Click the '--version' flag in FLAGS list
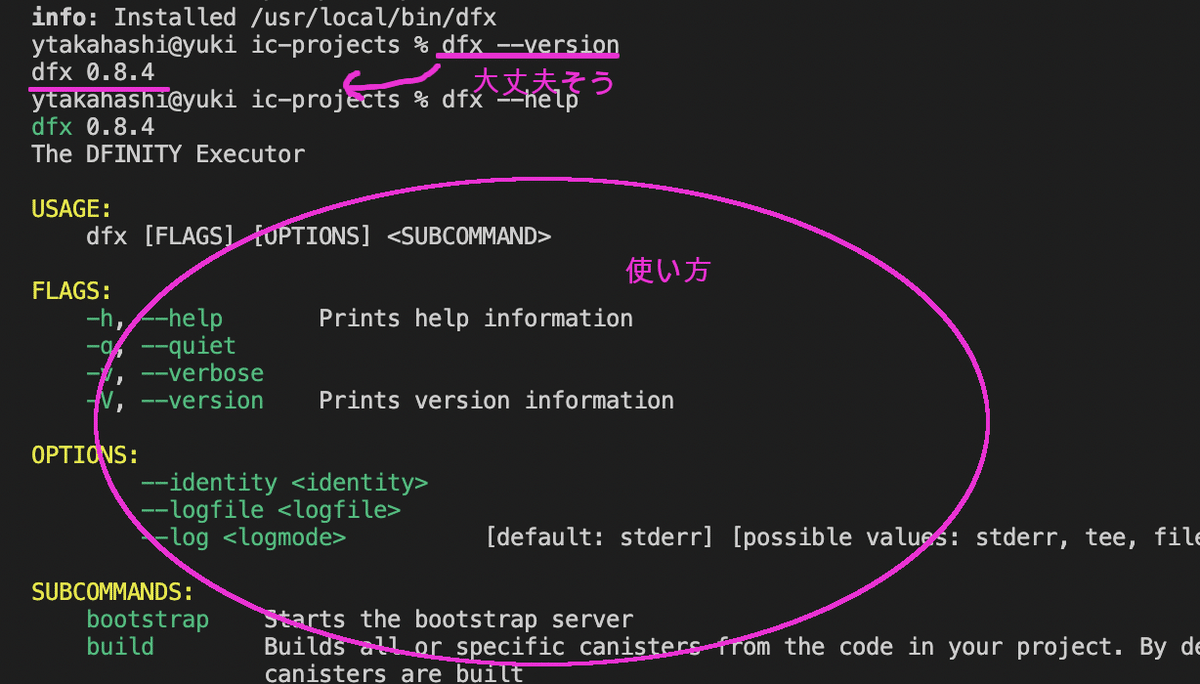This screenshot has height=684, width=1200. pos(202,400)
